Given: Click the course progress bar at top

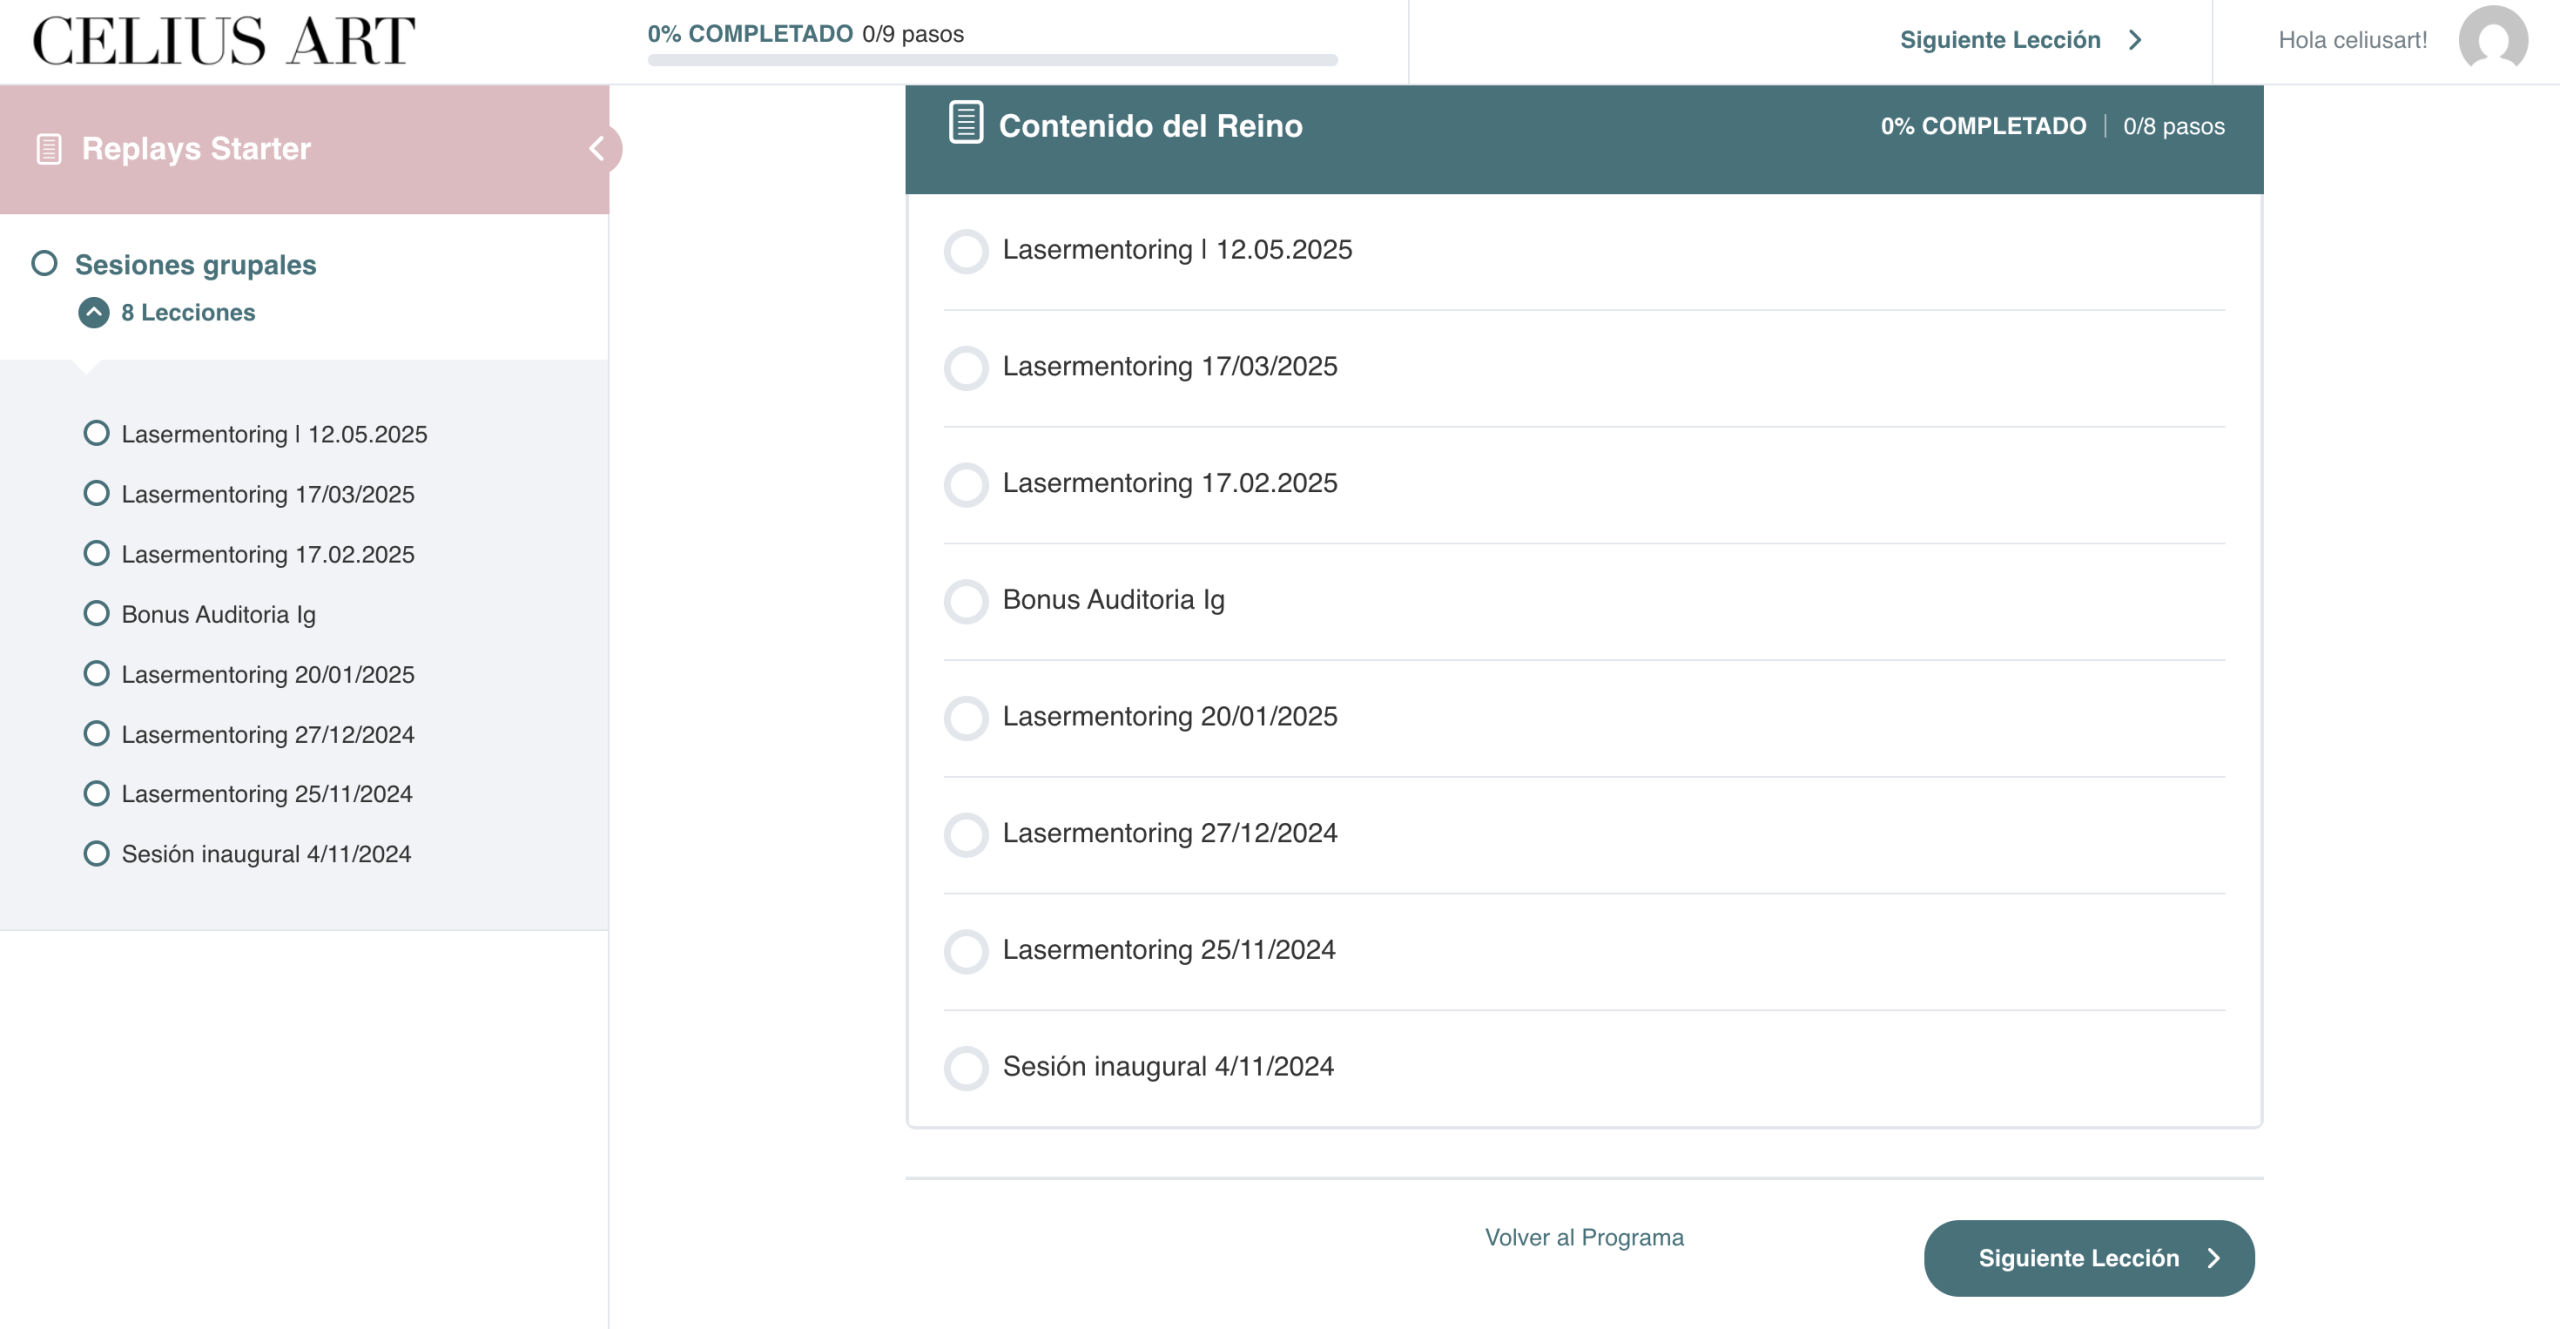Looking at the screenshot, I should pos(992,60).
